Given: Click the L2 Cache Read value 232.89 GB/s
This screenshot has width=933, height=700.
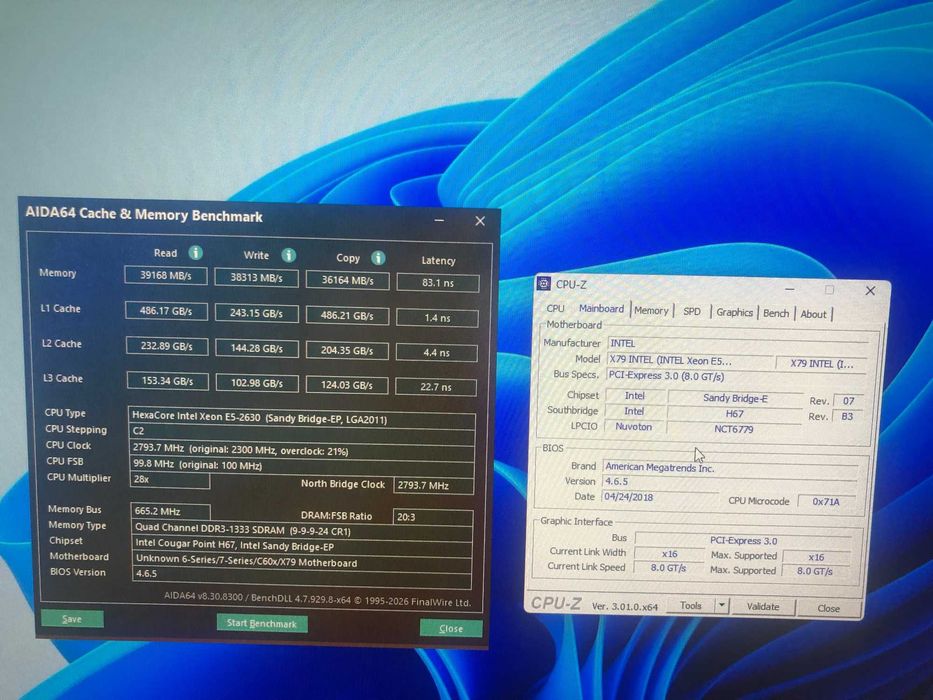Looking at the screenshot, I should click(167, 346).
